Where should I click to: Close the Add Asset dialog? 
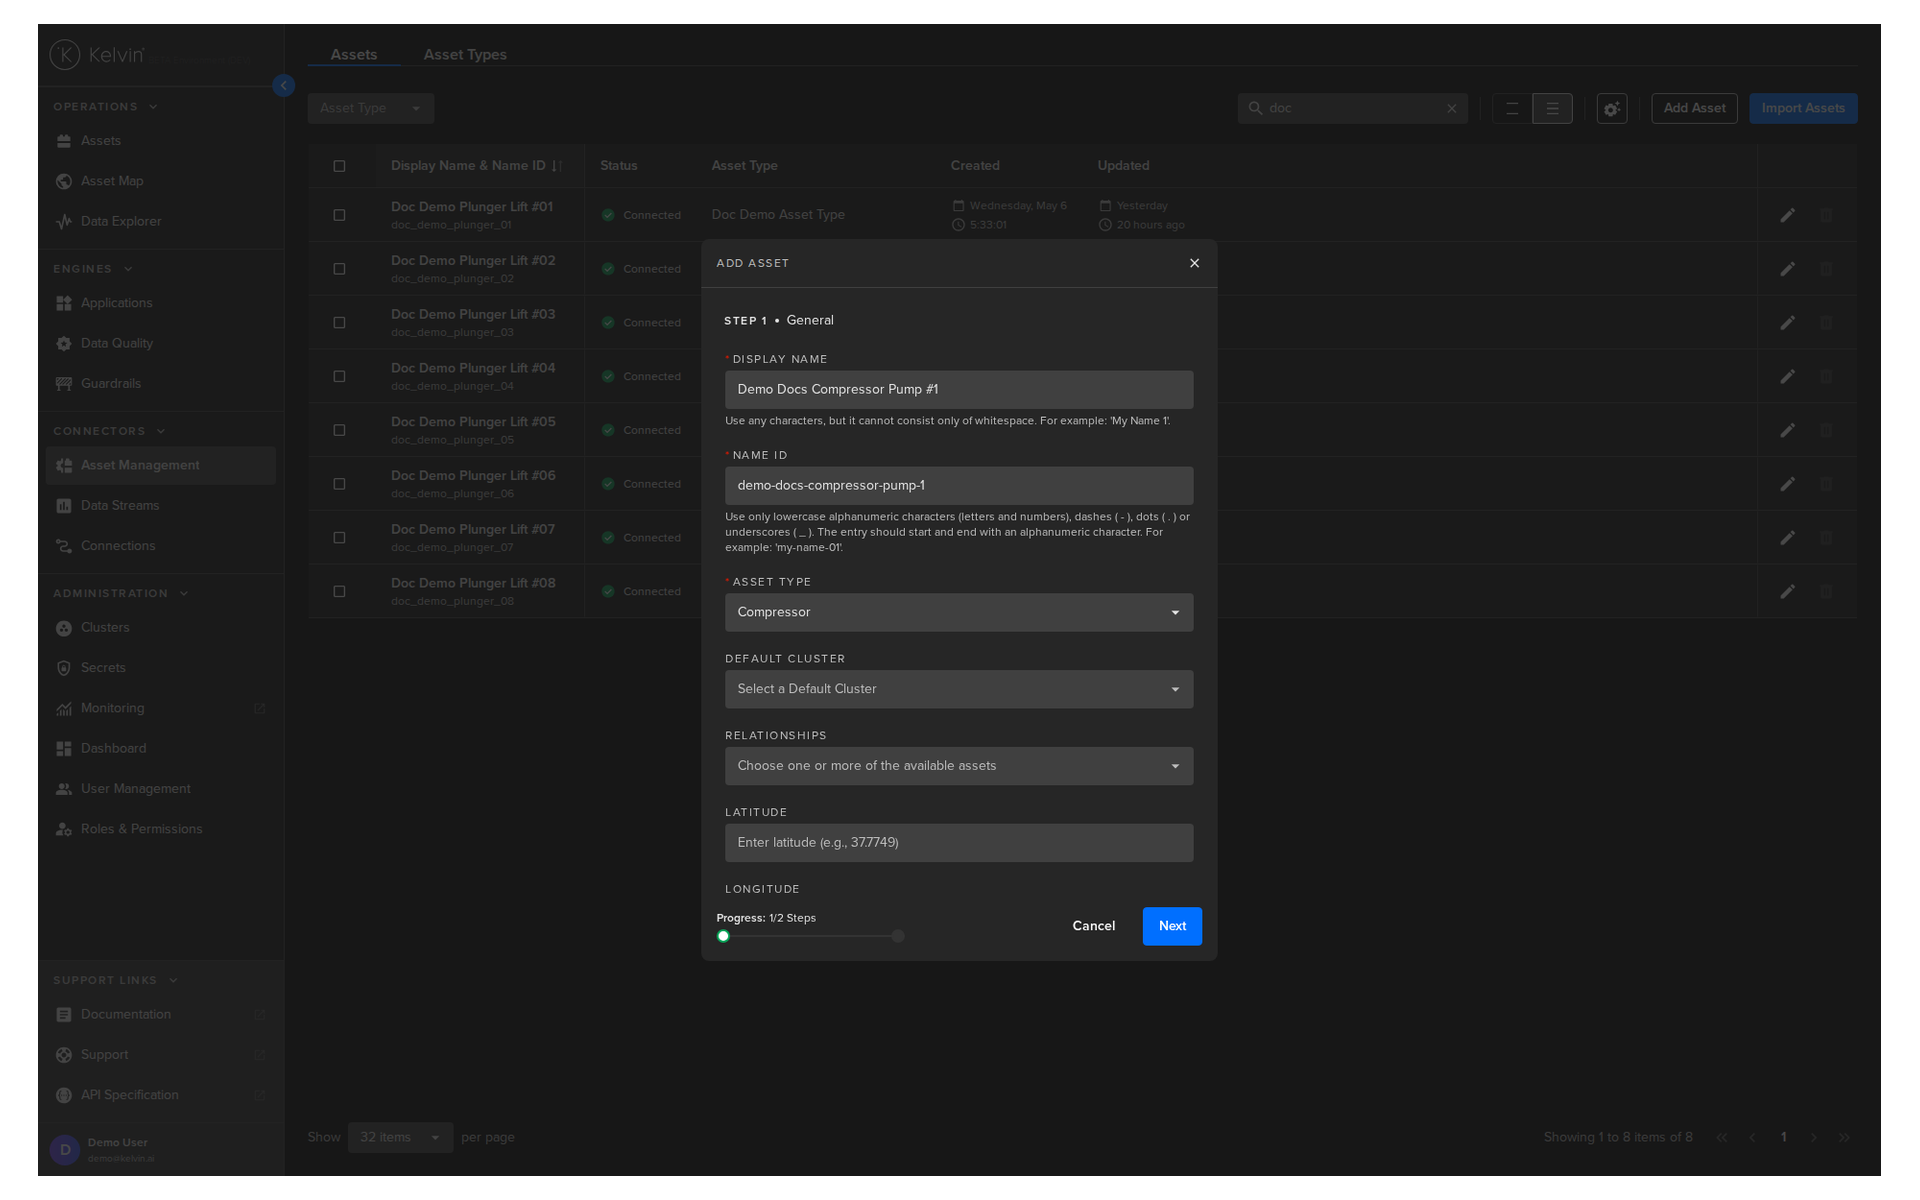pos(1194,263)
